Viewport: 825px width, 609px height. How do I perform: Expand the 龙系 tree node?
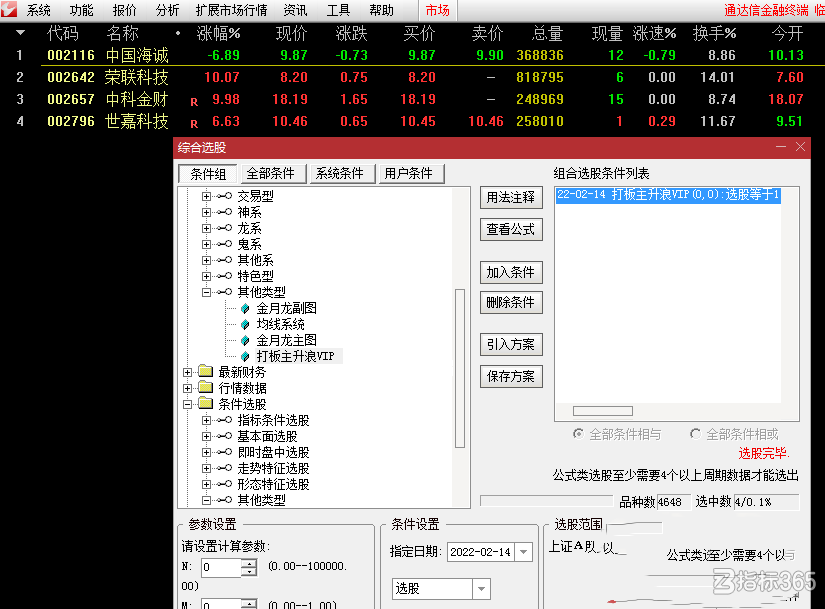pyautogui.click(x=206, y=228)
